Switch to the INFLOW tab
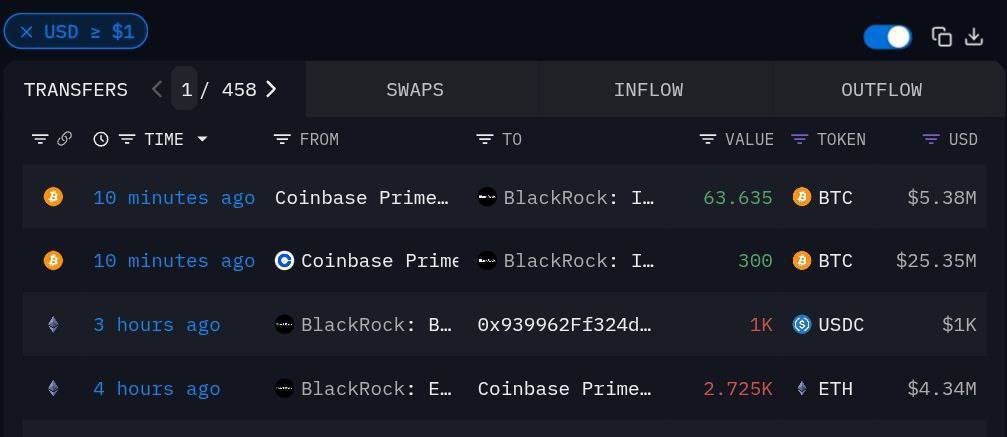Viewport: 1007px width, 437px height. click(648, 89)
